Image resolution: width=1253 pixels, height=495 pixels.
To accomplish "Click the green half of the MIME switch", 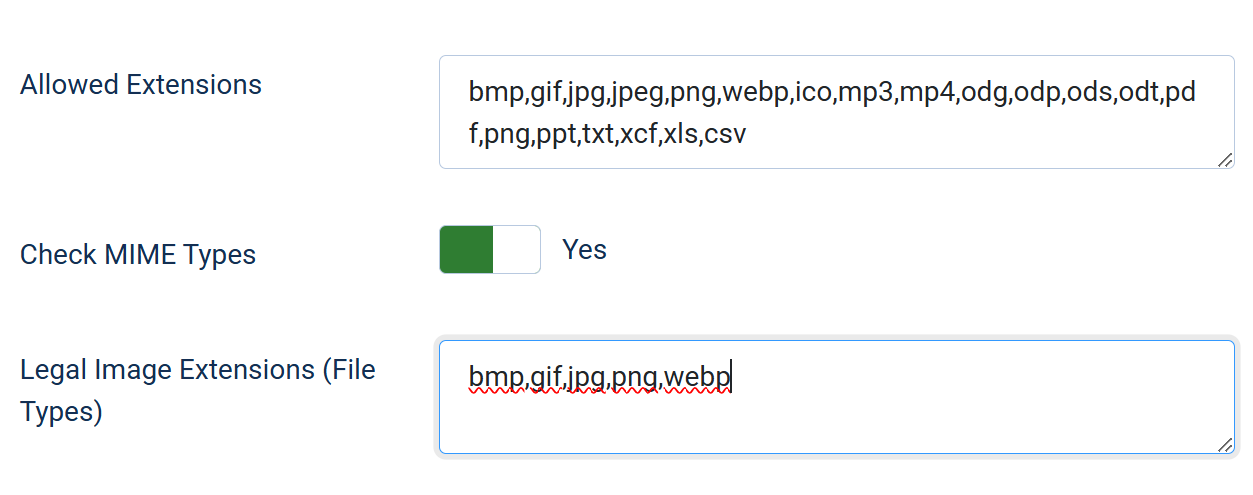I will (x=466, y=250).
